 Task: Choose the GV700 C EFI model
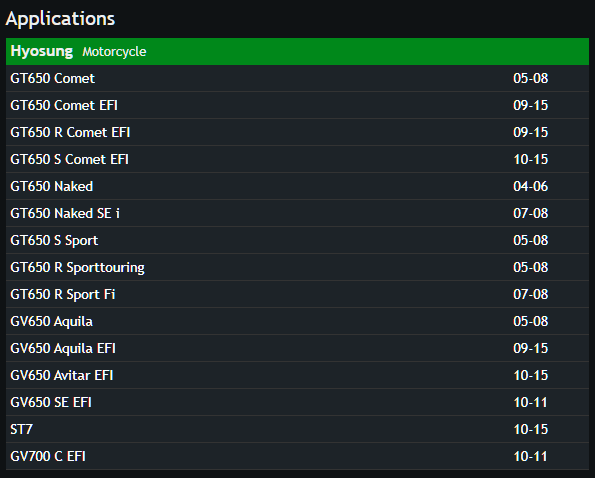click(297, 456)
